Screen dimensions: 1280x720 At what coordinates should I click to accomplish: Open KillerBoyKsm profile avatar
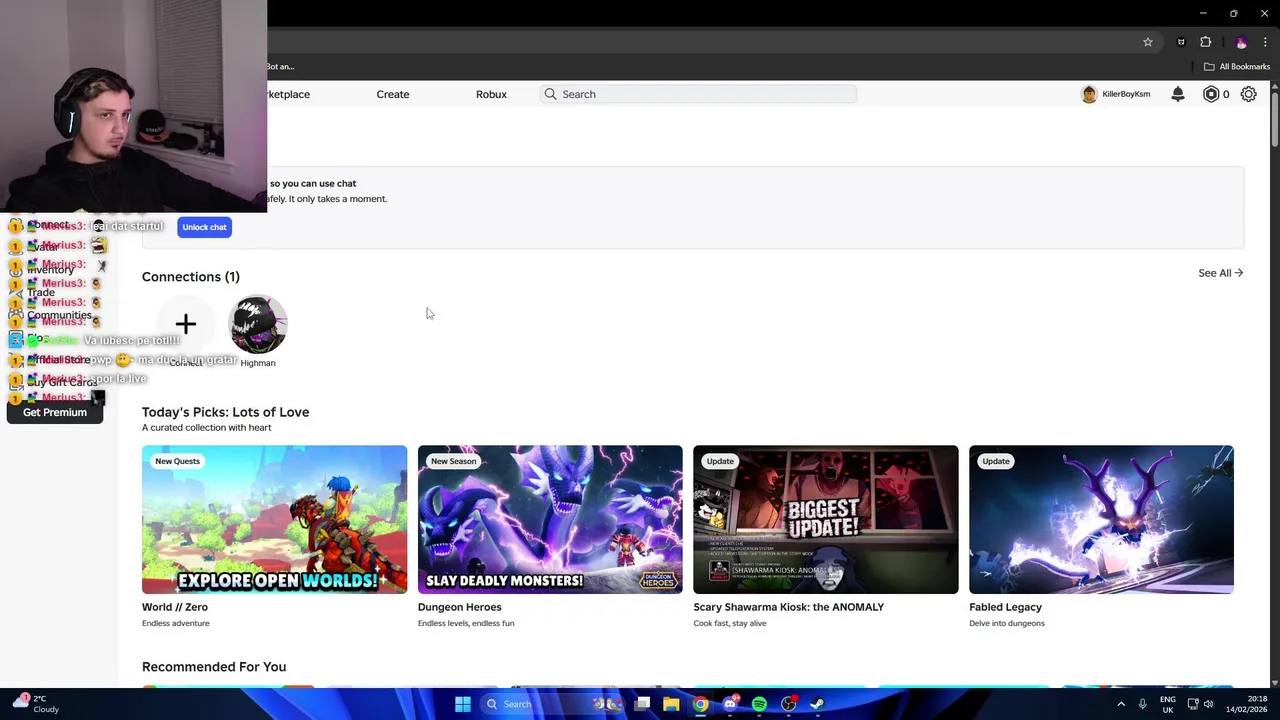coord(1089,94)
